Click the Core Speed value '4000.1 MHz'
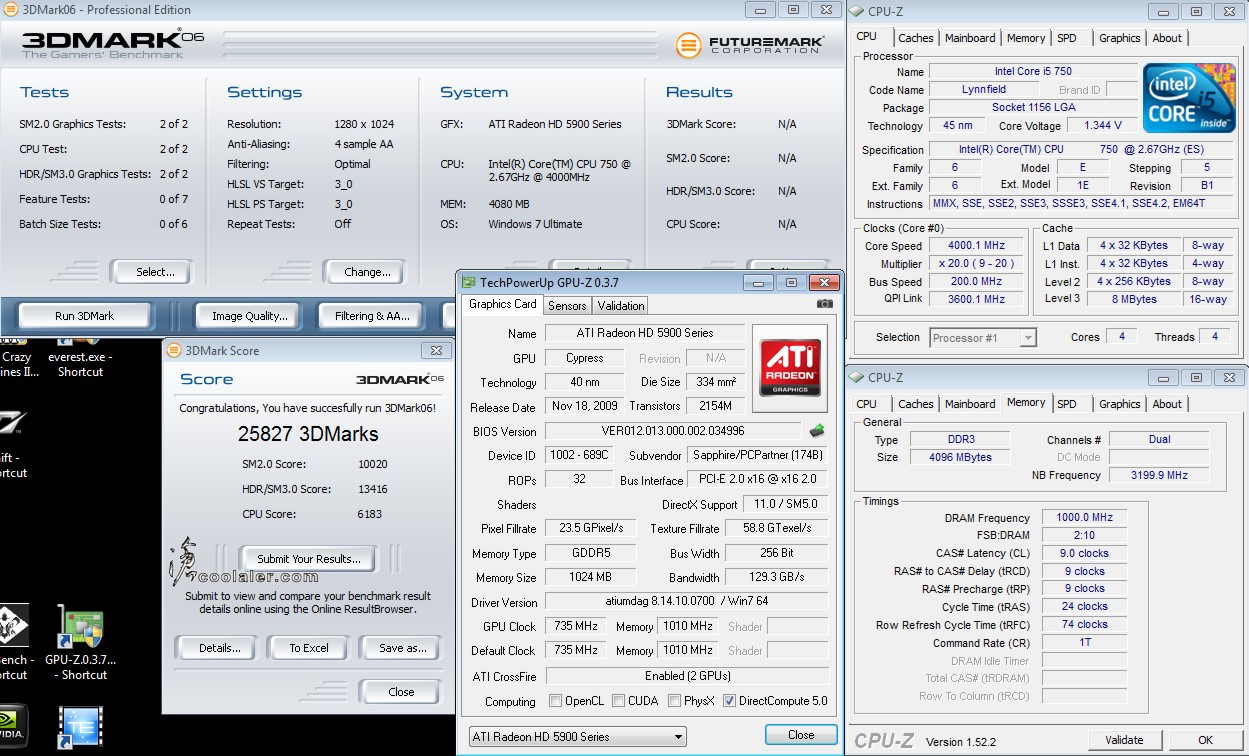 977,246
